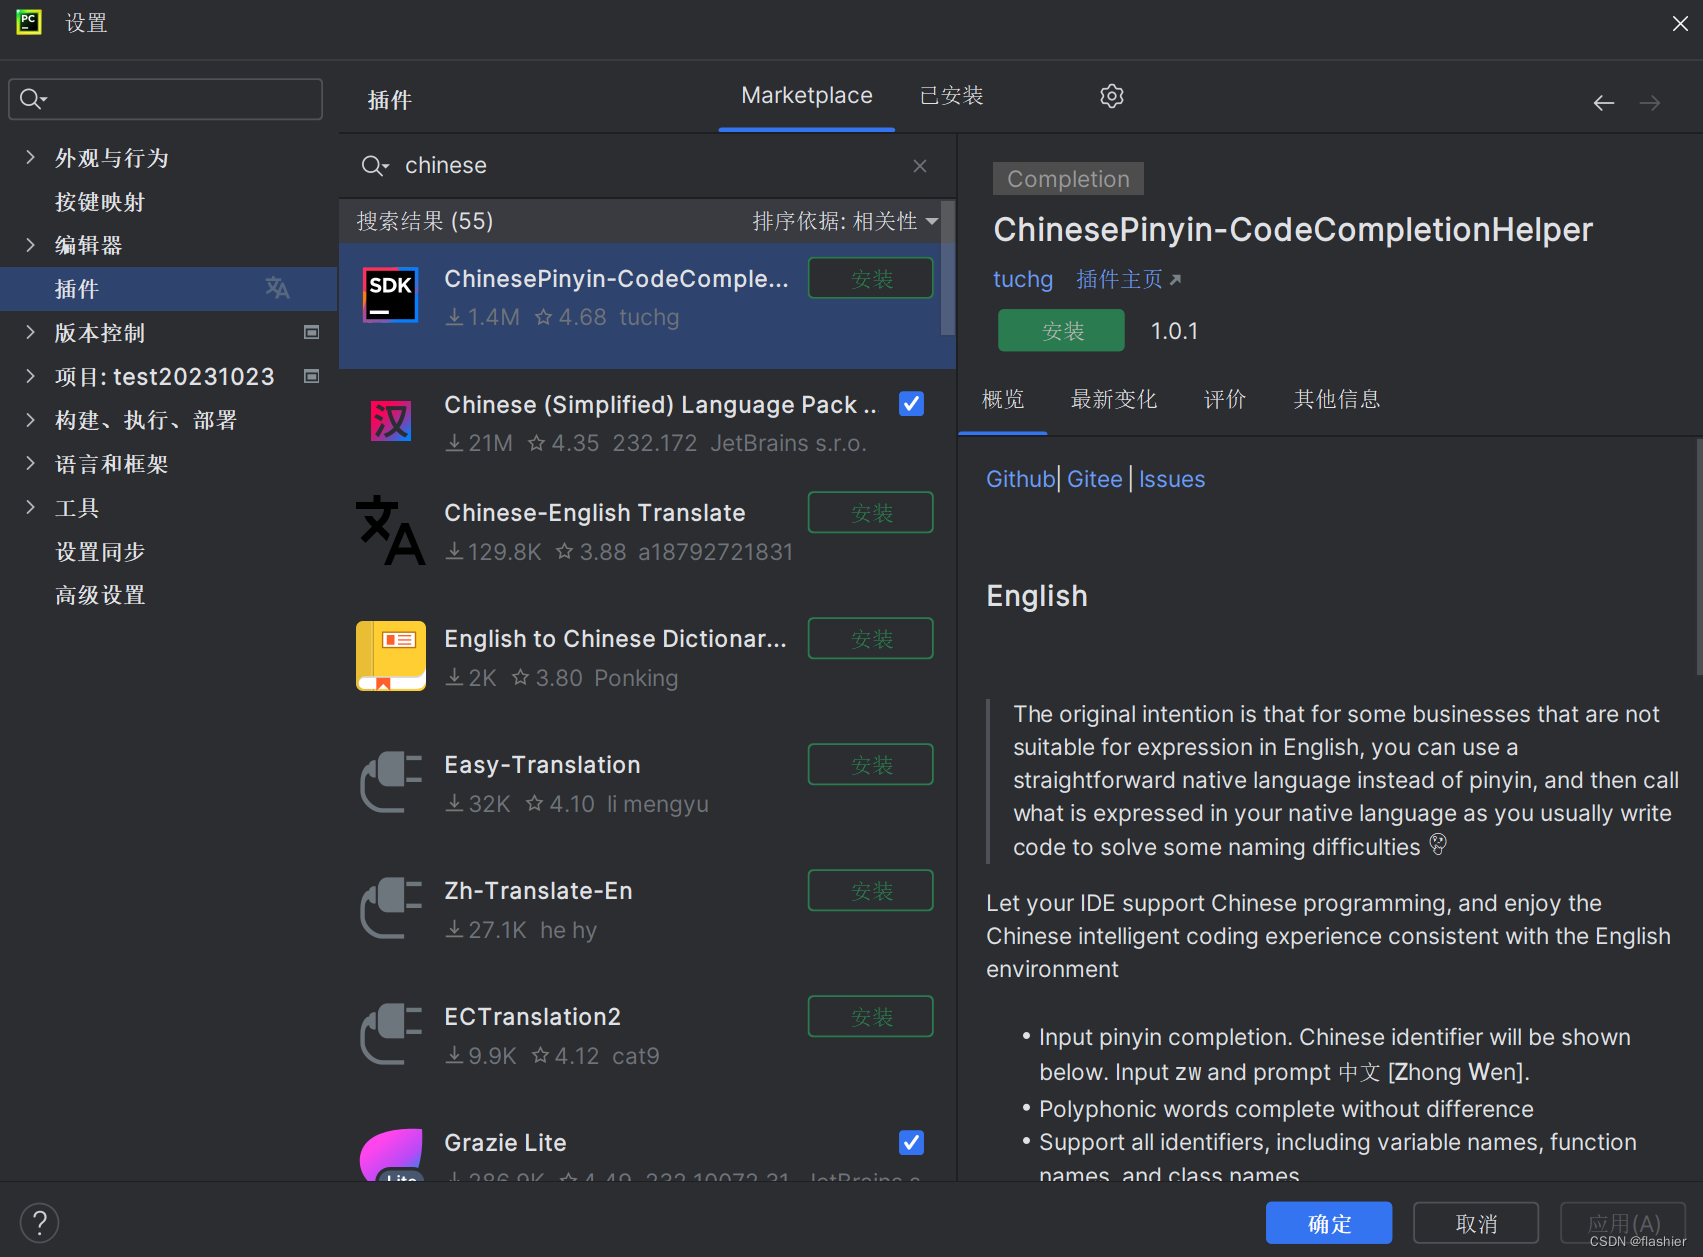Expand the 外观与行为 settings section
The height and width of the screenshot is (1257, 1703).
click(x=30, y=157)
